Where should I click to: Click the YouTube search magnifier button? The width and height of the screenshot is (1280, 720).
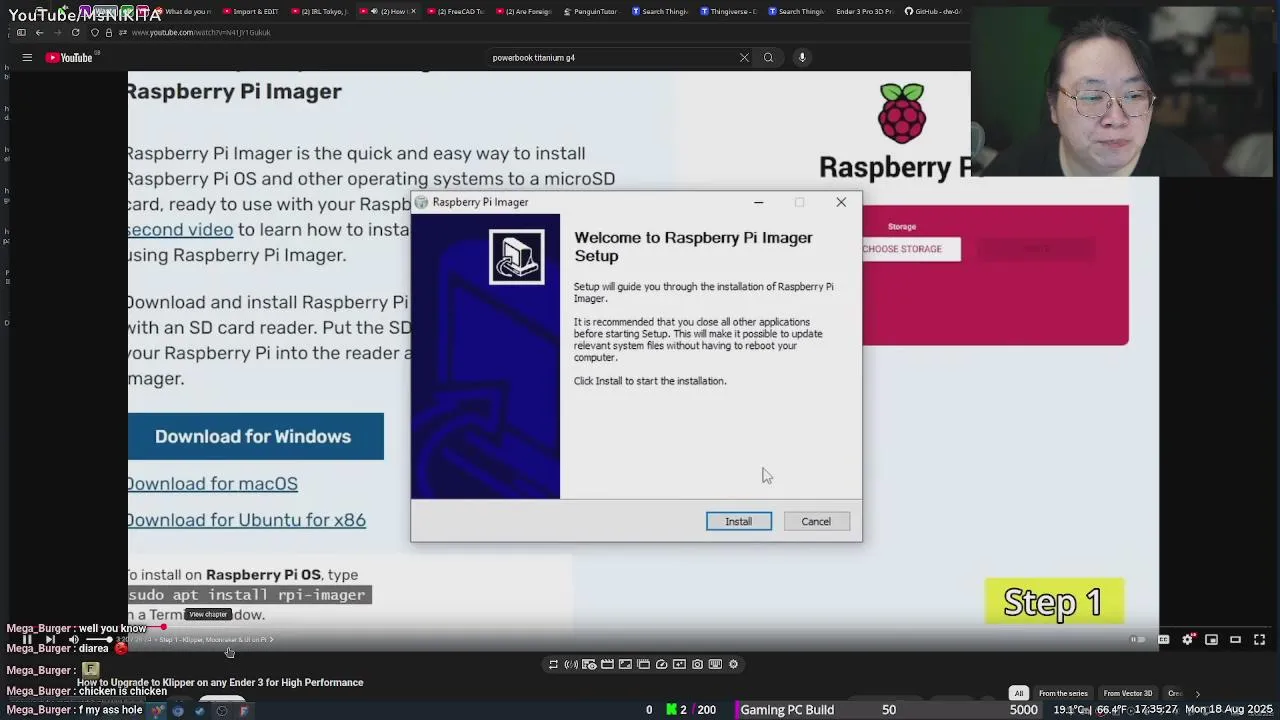[x=768, y=58]
